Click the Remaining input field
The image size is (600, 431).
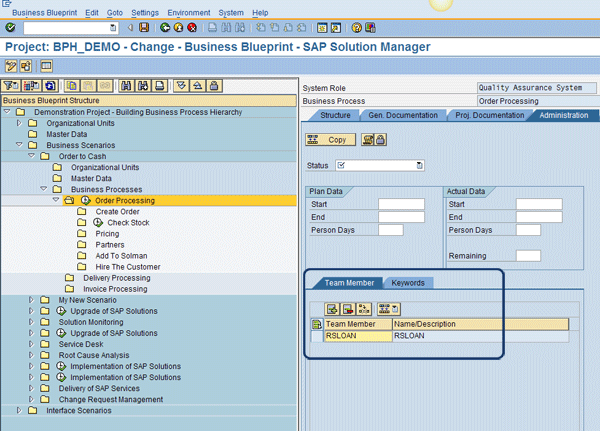(x=528, y=256)
